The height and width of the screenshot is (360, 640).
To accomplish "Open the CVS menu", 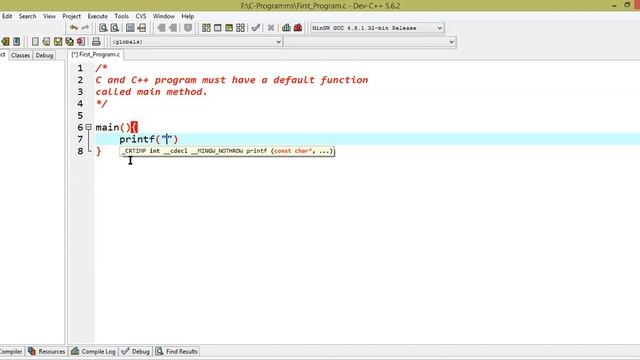I will (141, 16).
